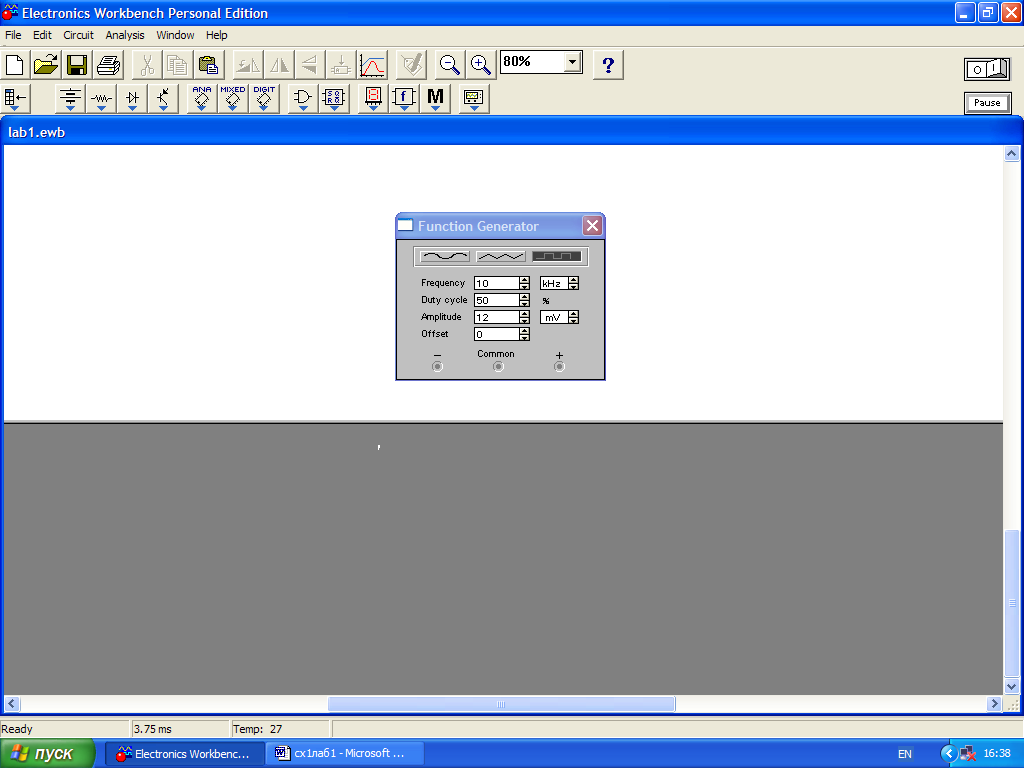This screenshot has width=1024, height=768.
Task: Rotate the selected component icon
Action: 248,65
